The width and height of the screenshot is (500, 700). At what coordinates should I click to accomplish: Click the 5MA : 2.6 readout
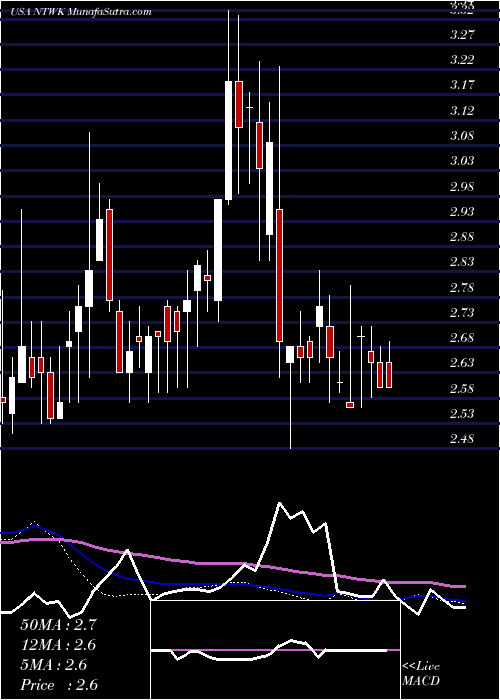pyautogui.click(x=54, y=665)
